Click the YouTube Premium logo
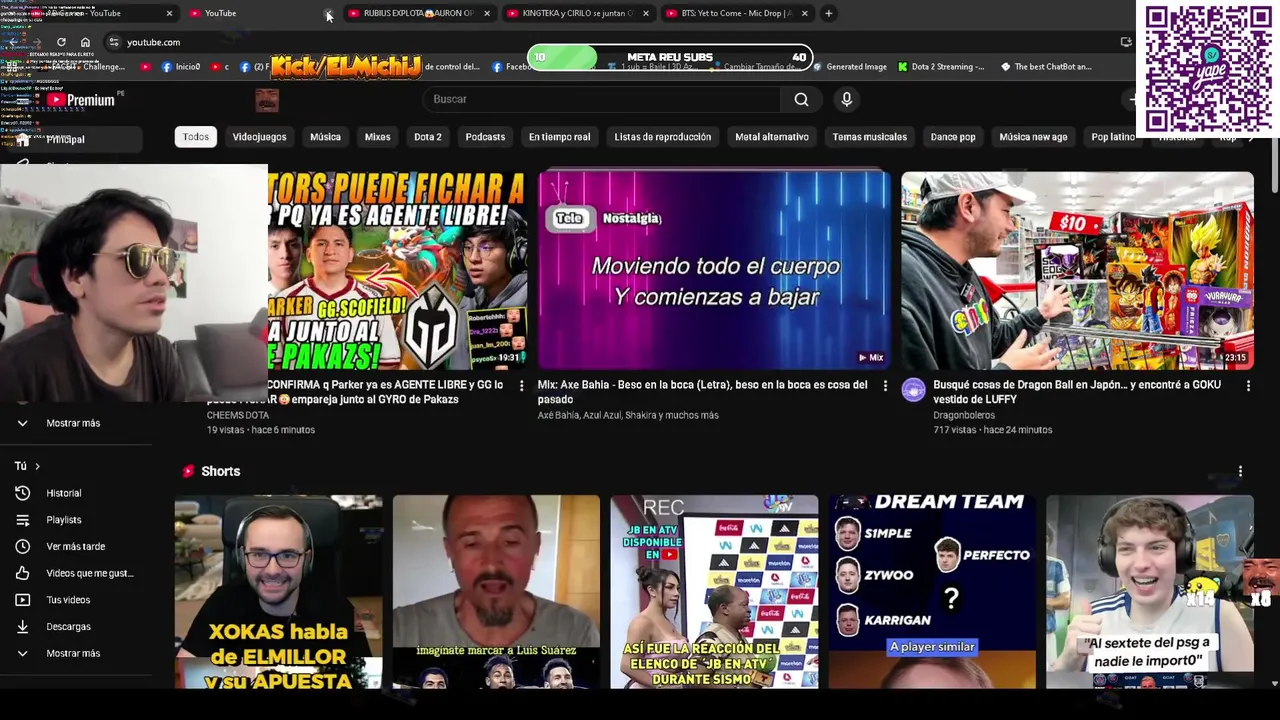The image size is (1280, 720). (x=83, y=100)
